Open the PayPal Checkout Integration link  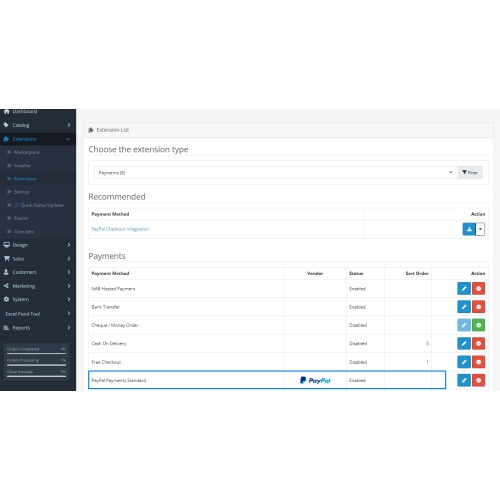(x=120, y=229)
